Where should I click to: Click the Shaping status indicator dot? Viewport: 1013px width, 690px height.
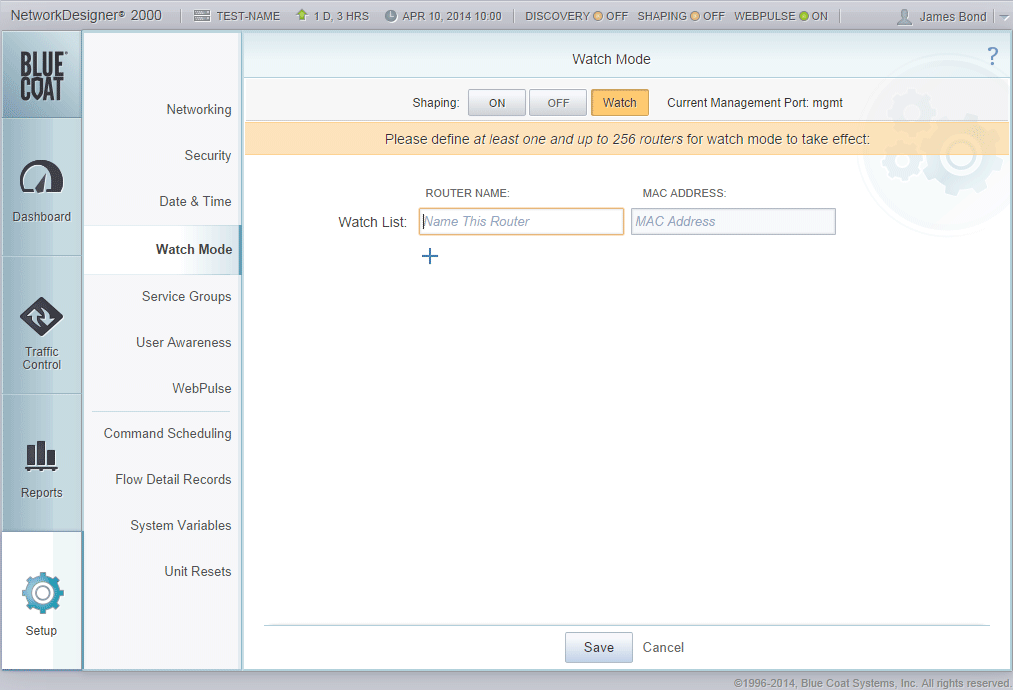pos(694,16)
